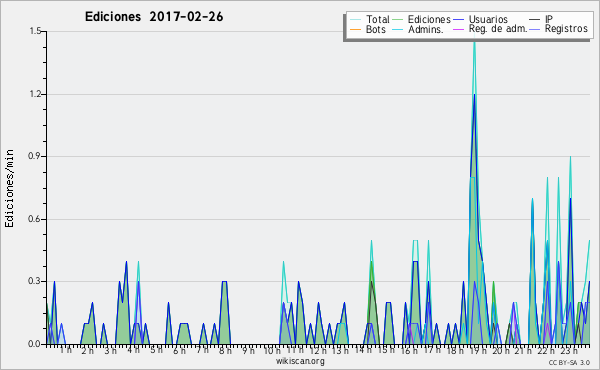Screen dimensions: 600x370
Task: Click the '15 h' x-axis label
Action: (386, 350)
